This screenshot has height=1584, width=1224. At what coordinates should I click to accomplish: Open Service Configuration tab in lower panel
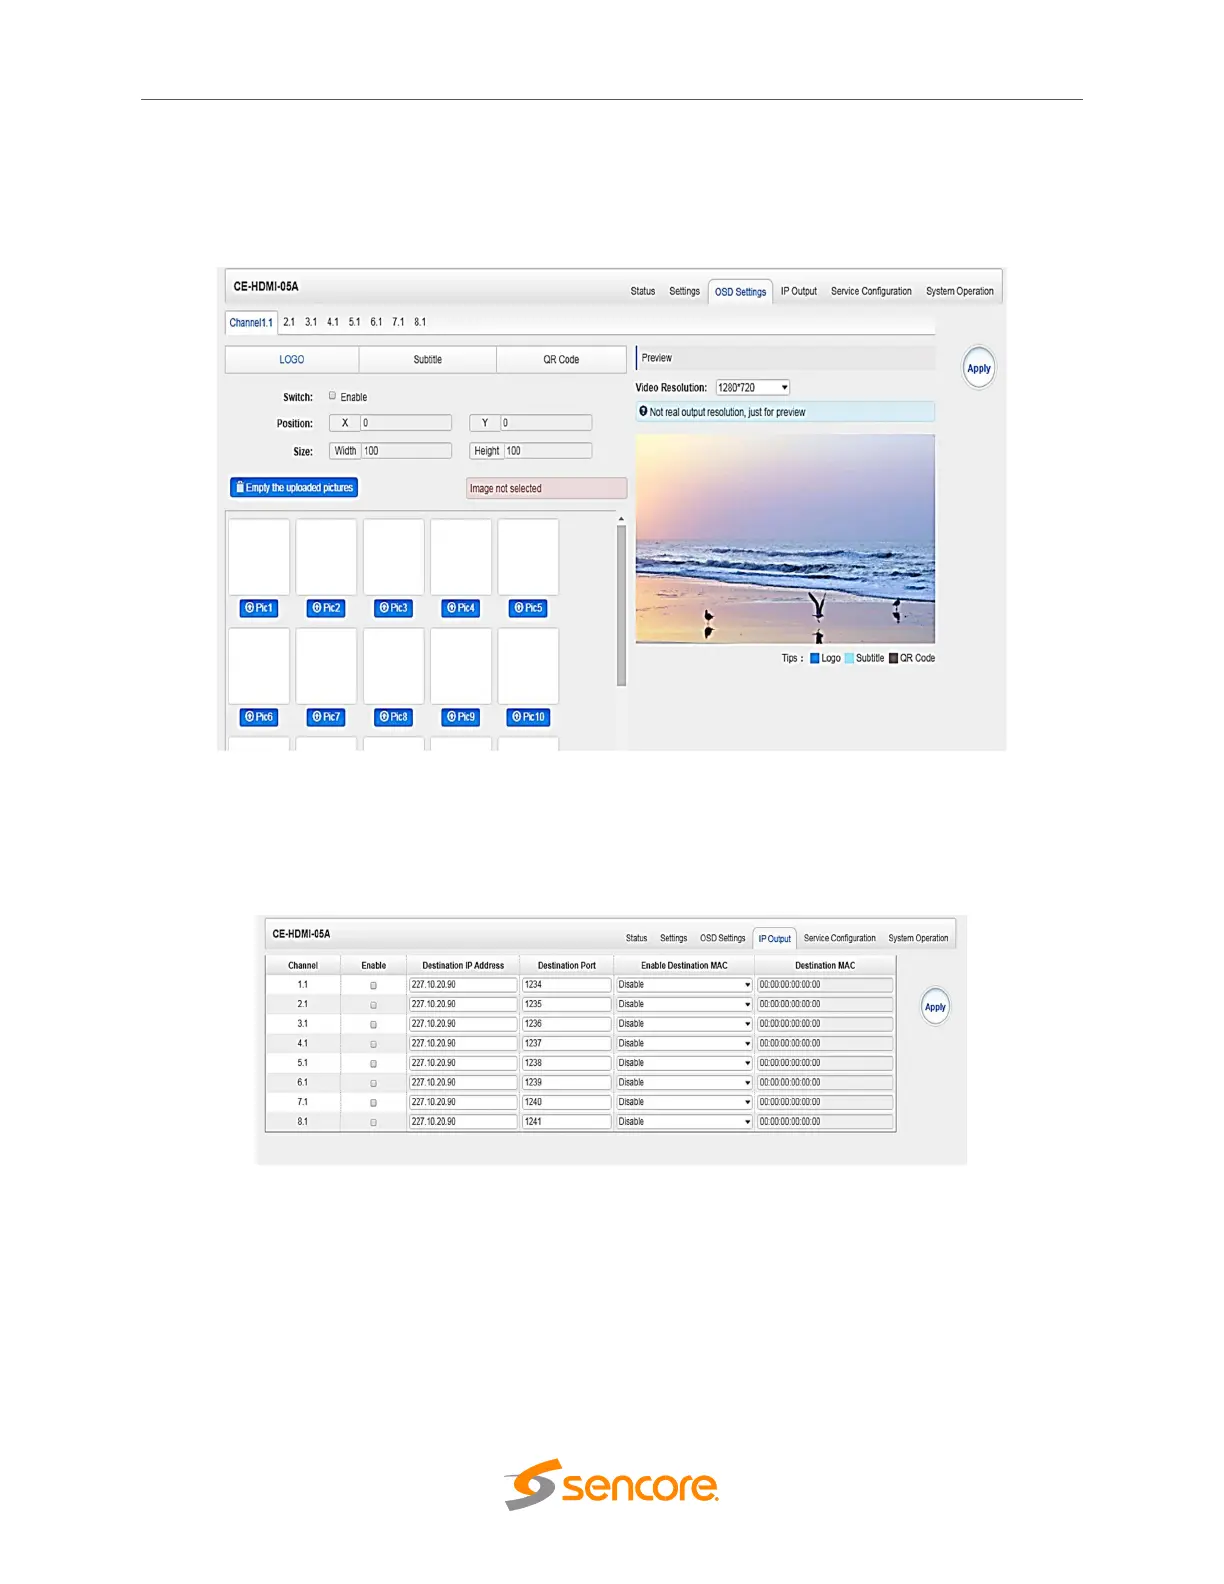[x=840, y=938]
